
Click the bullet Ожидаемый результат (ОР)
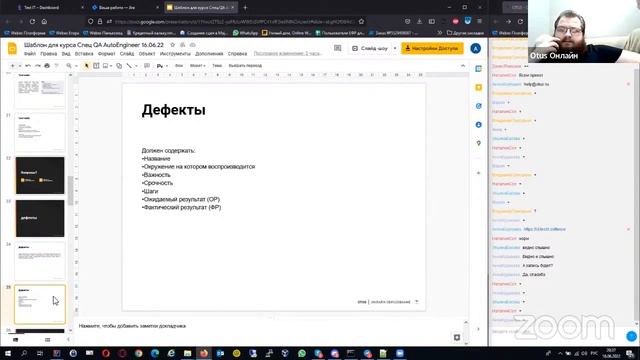coord(181,199)
